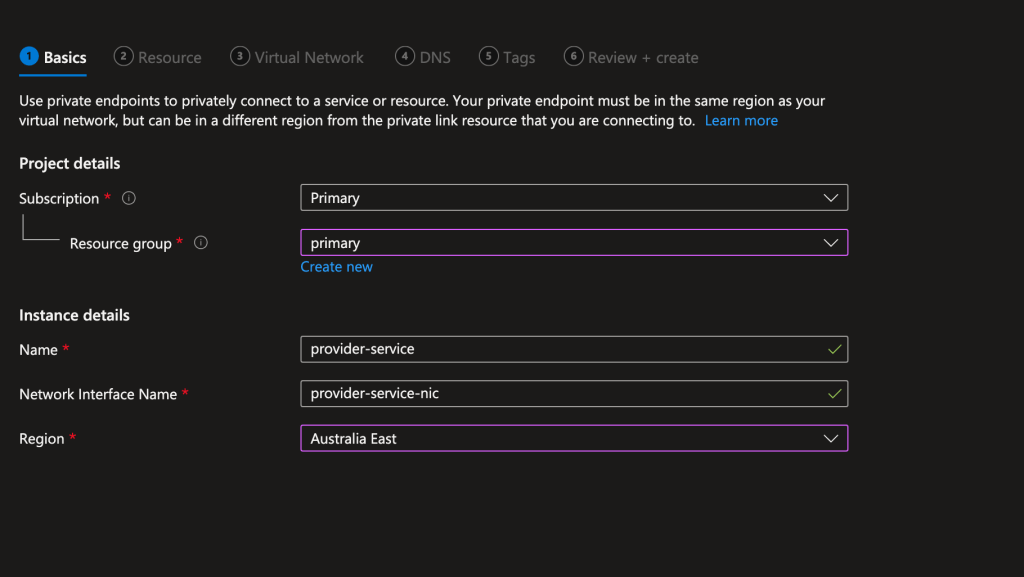Click the step 3 number circle
Image resolution: width=1024 pixels, height=577 pixels.
tap(240, 57)
